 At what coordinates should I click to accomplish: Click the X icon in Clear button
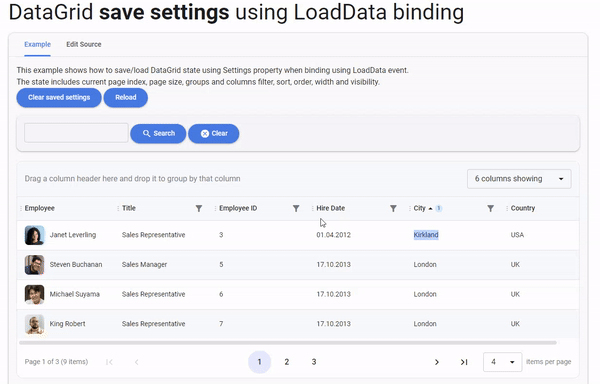205,133
